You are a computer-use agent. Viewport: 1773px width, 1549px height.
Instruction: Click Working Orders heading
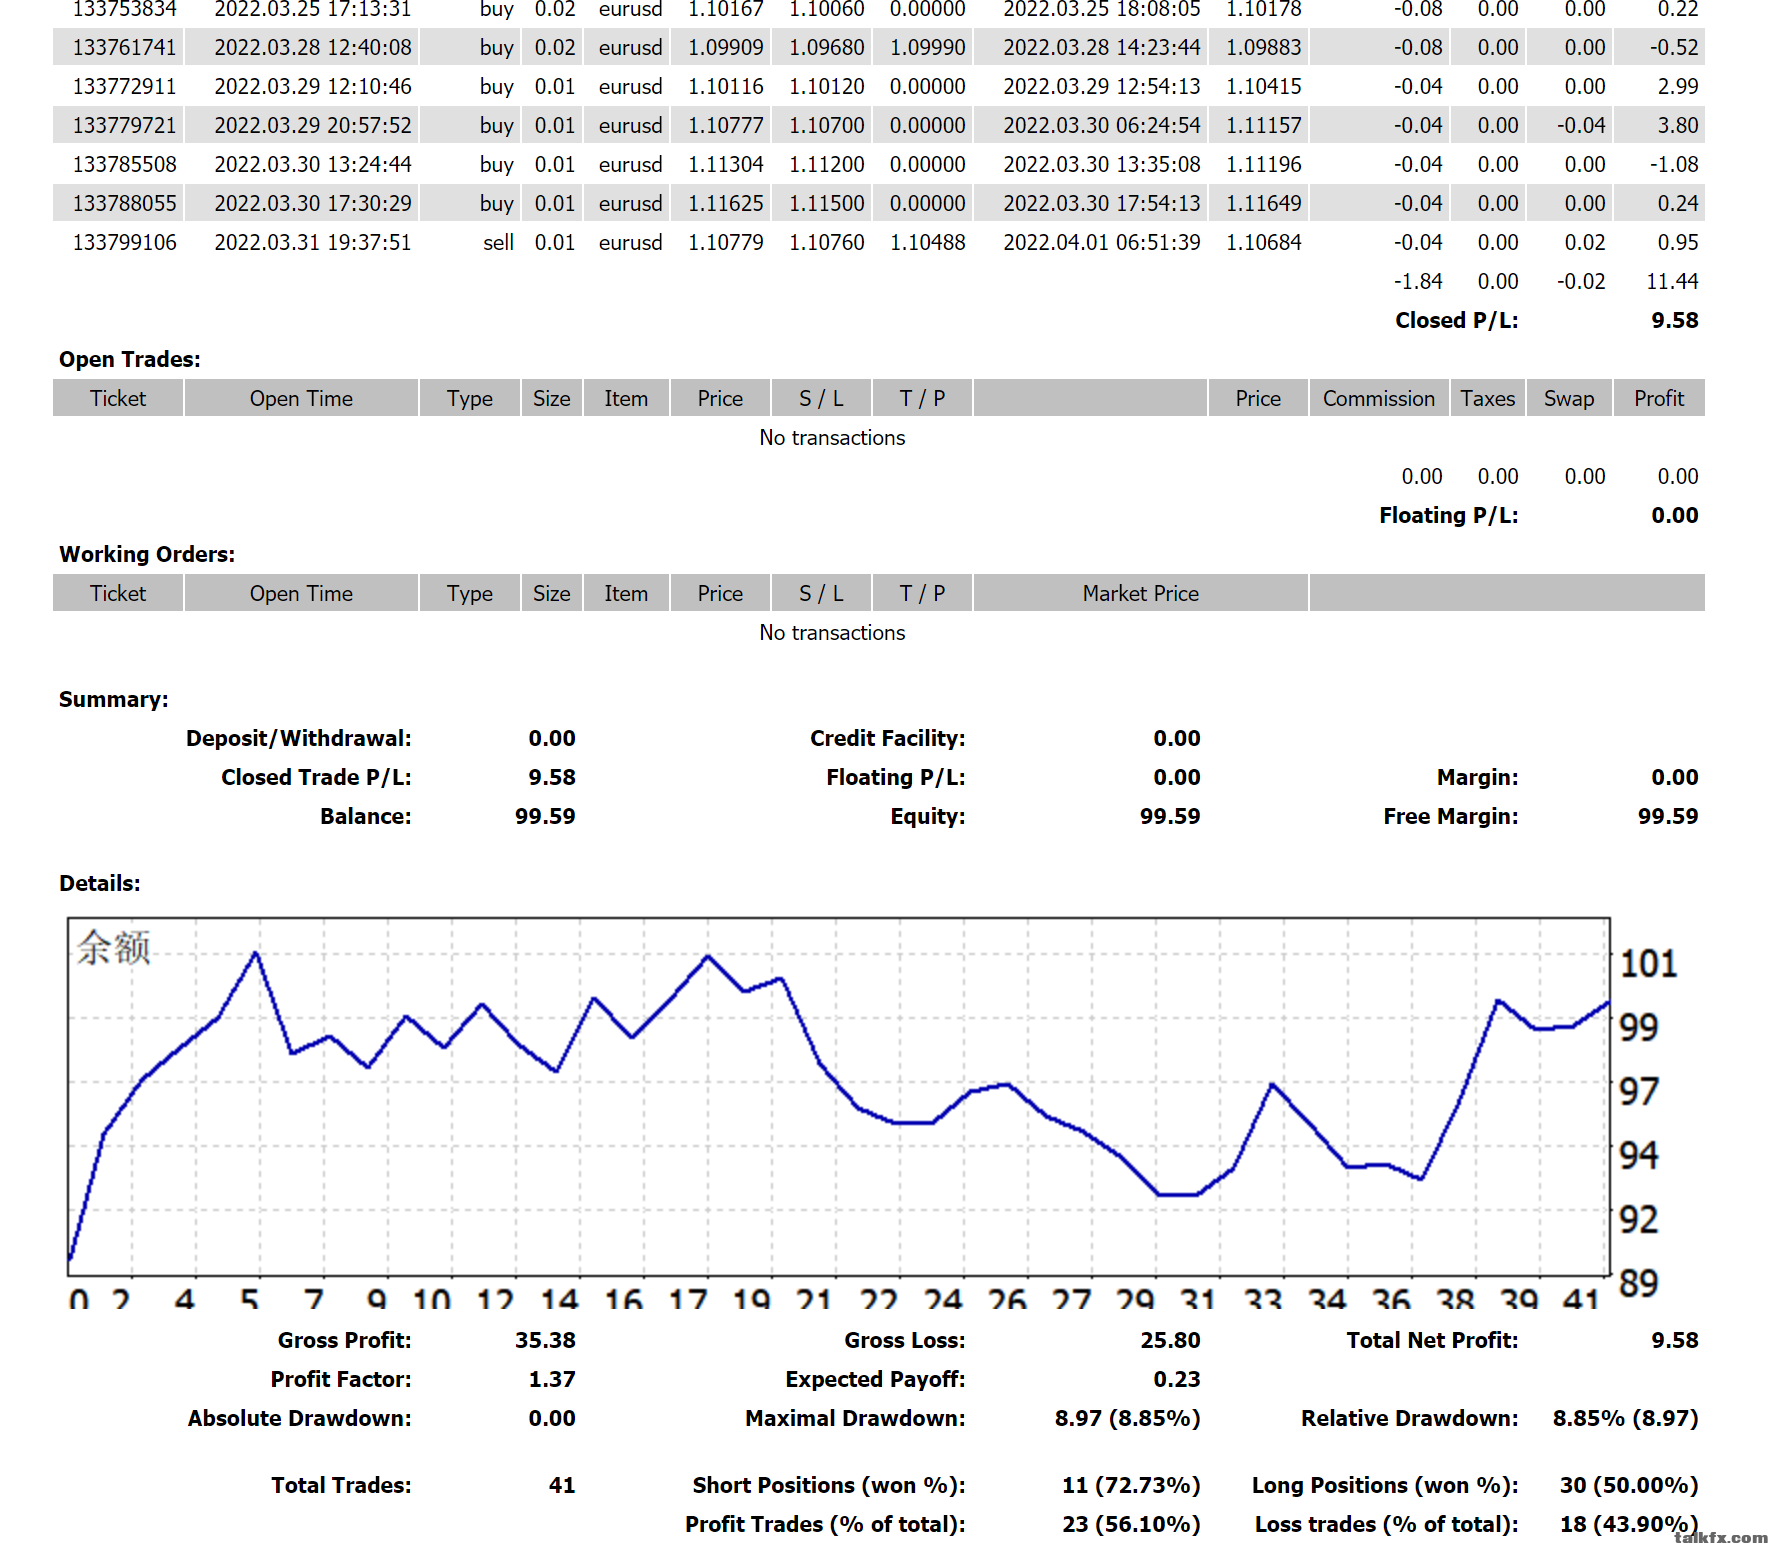tap(147, 554)
